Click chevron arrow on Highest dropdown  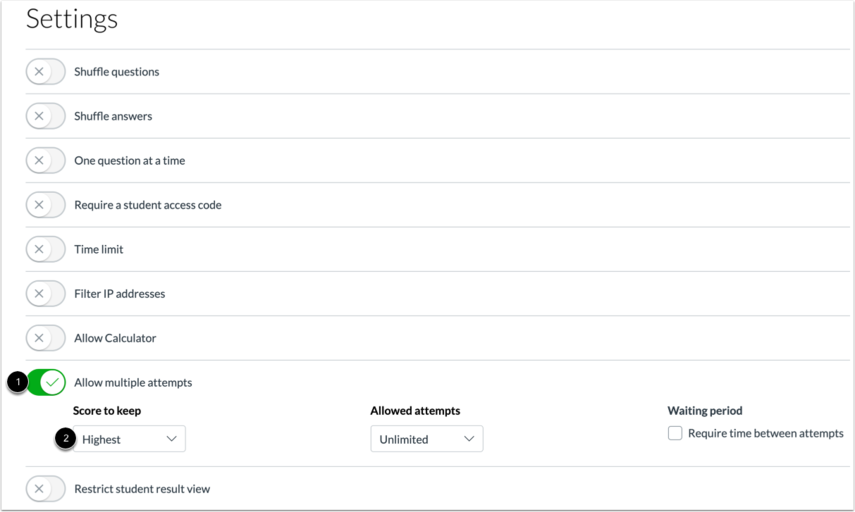pos(172,439)
